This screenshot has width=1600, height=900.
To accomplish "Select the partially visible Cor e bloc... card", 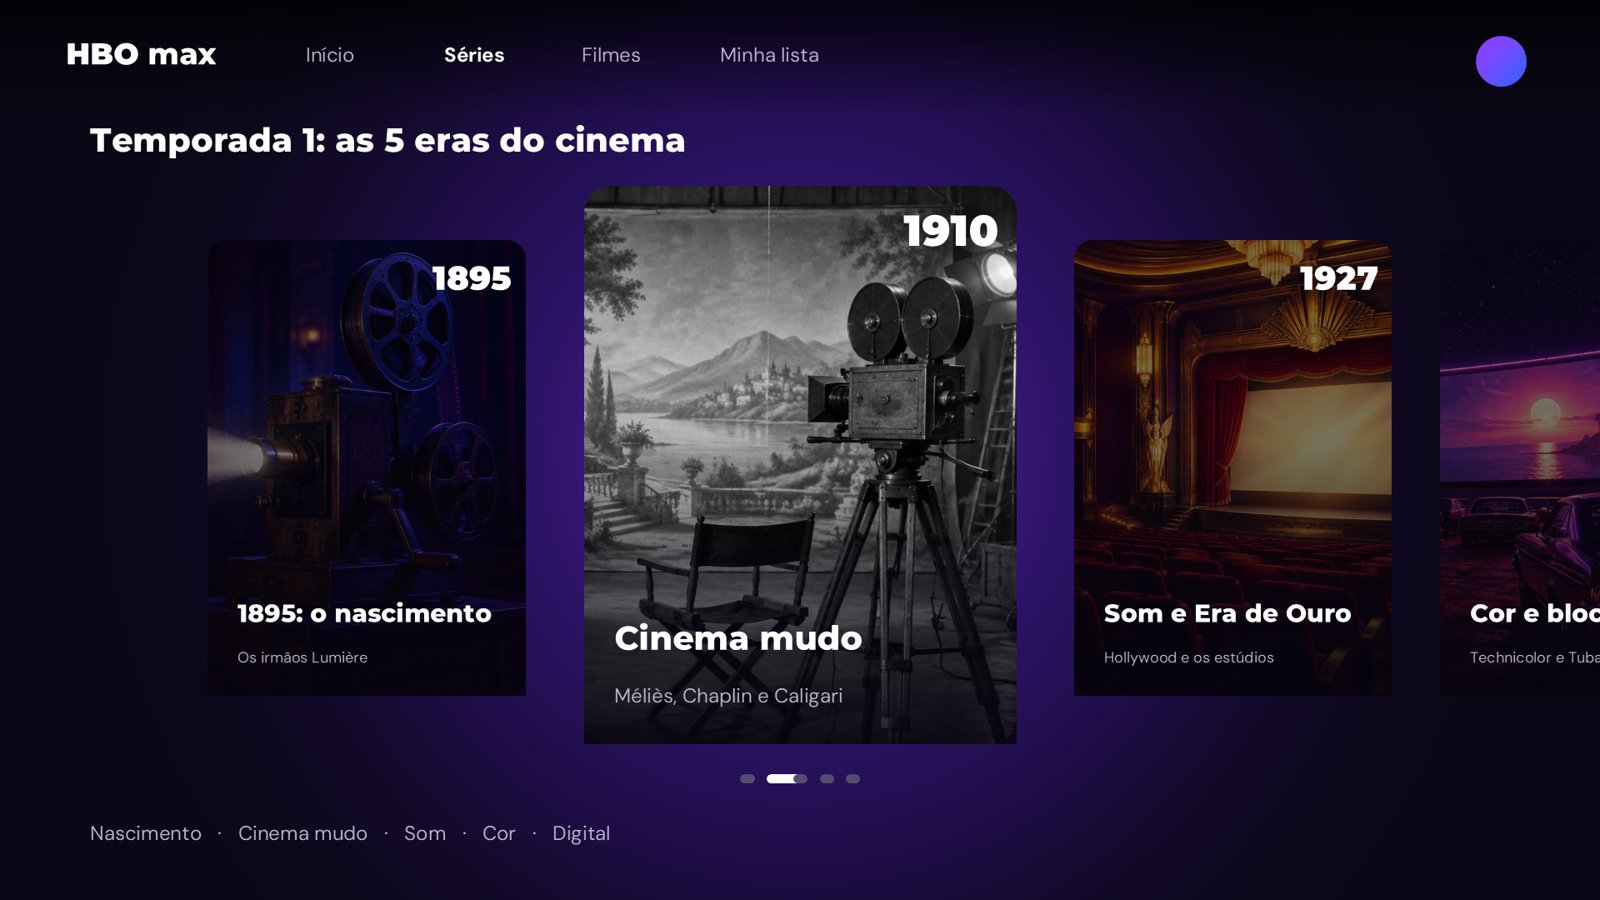I will [x=1520, y=468].
